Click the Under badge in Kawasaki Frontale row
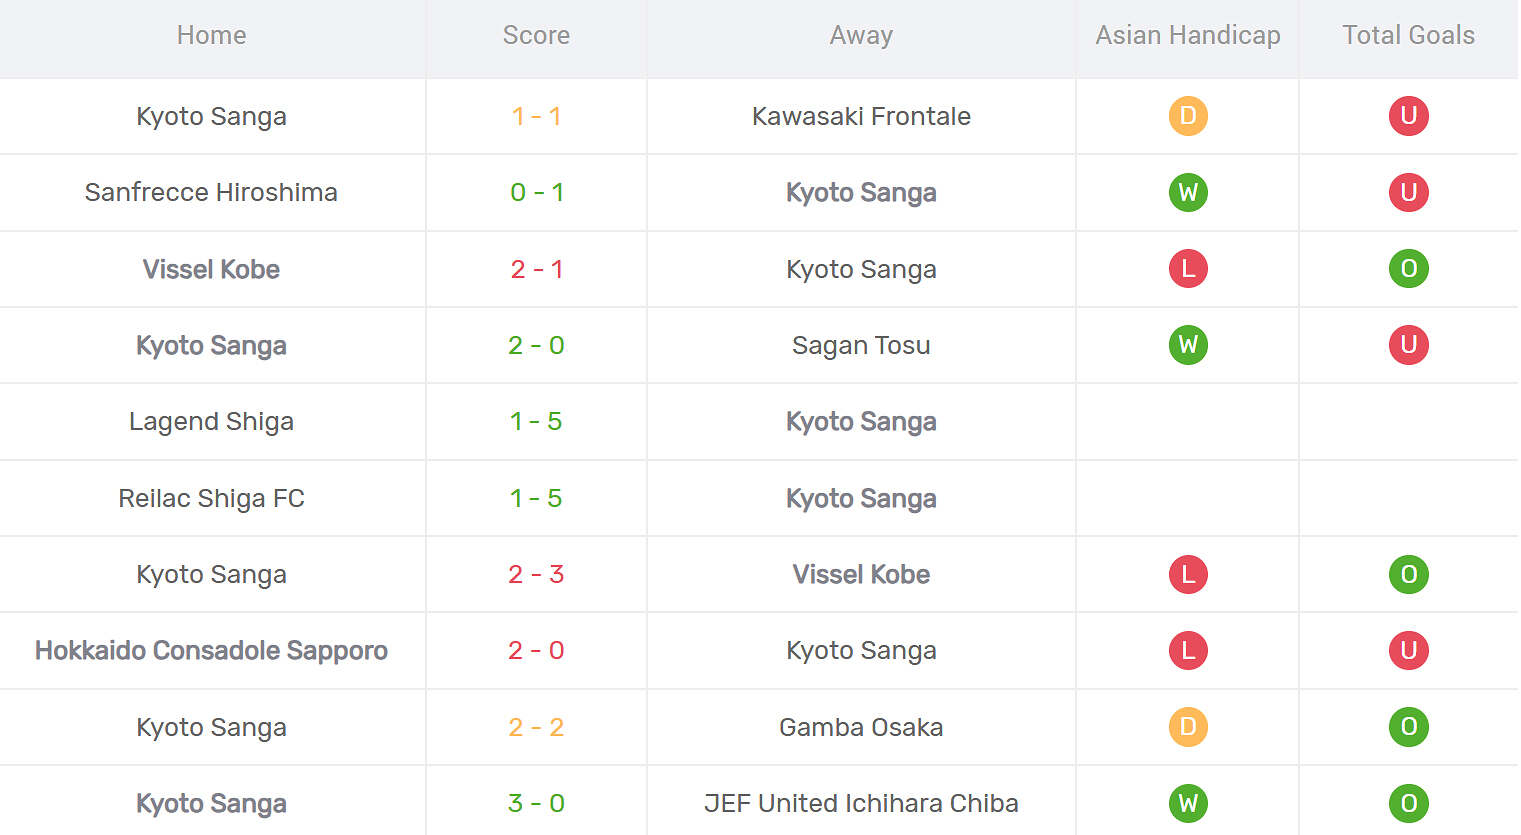 (x=1408, y=116)
